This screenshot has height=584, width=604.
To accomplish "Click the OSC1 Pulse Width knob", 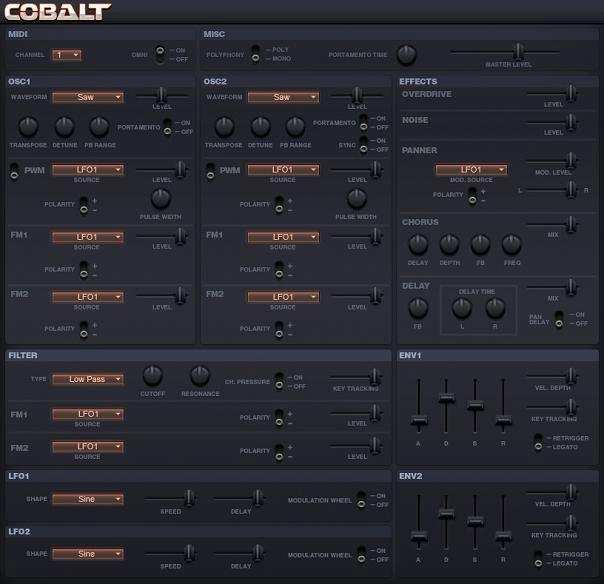I will pos(161,198).
